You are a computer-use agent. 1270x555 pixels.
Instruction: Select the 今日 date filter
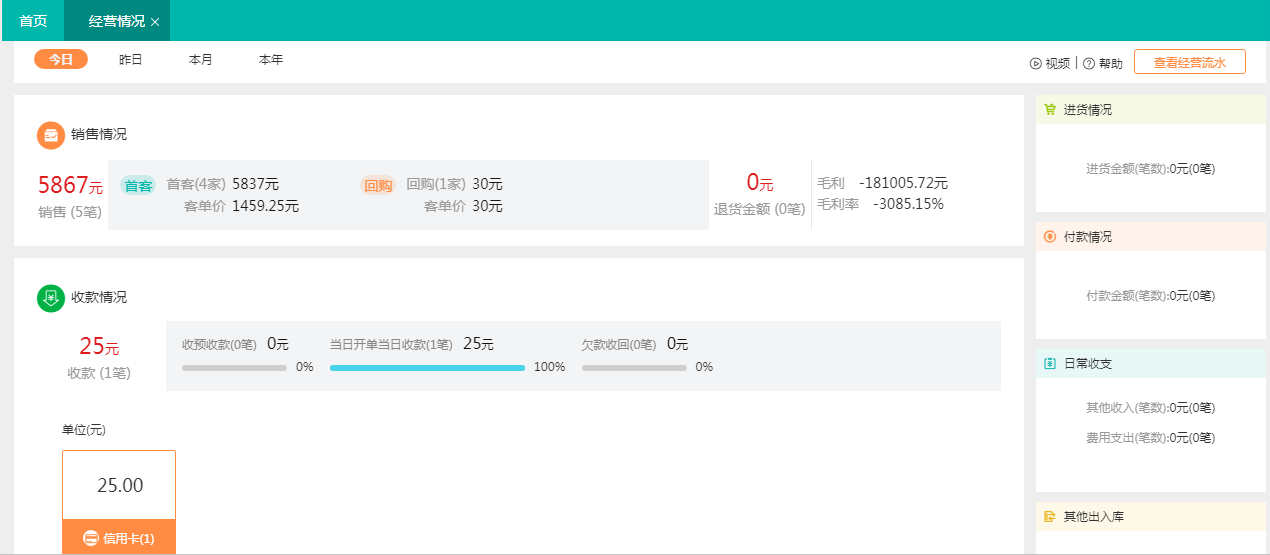pos(61,60)
